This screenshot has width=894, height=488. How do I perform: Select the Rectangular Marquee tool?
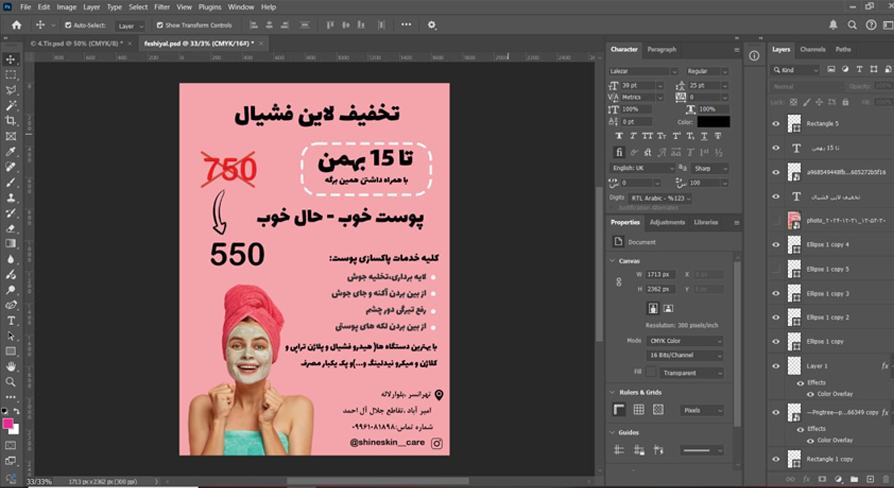pos(11,75)
